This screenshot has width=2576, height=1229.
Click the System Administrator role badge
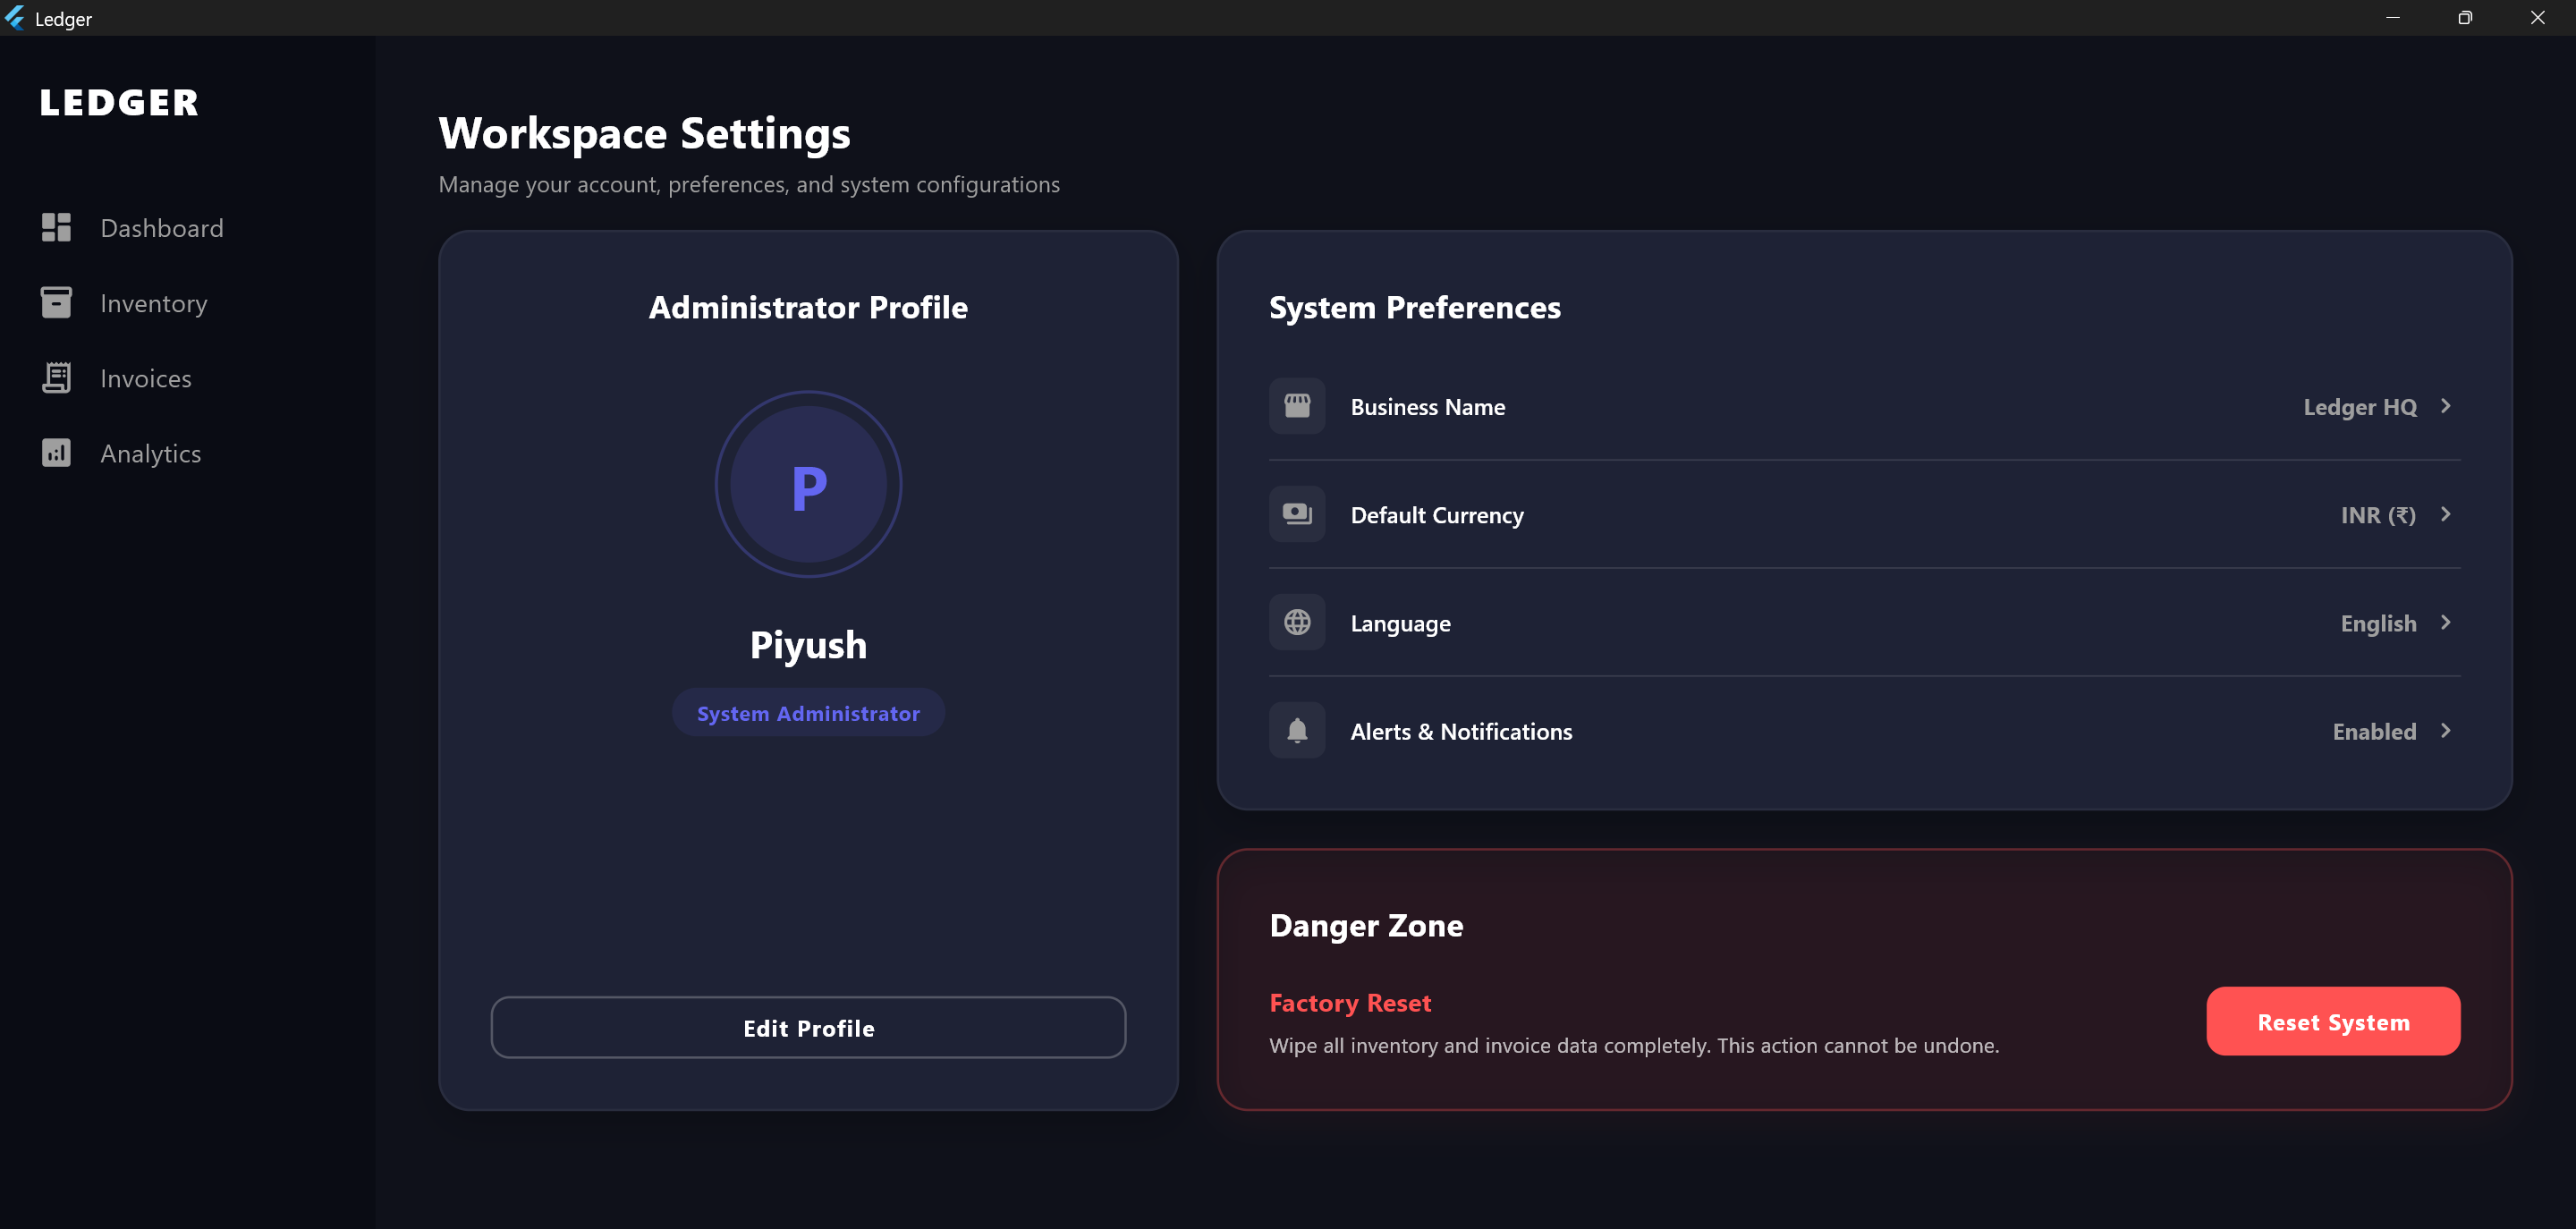(808, 713)
